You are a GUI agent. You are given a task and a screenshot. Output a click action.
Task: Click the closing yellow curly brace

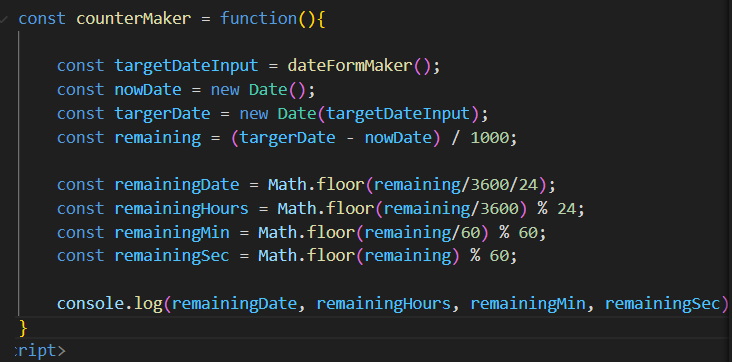click(23, 328)
